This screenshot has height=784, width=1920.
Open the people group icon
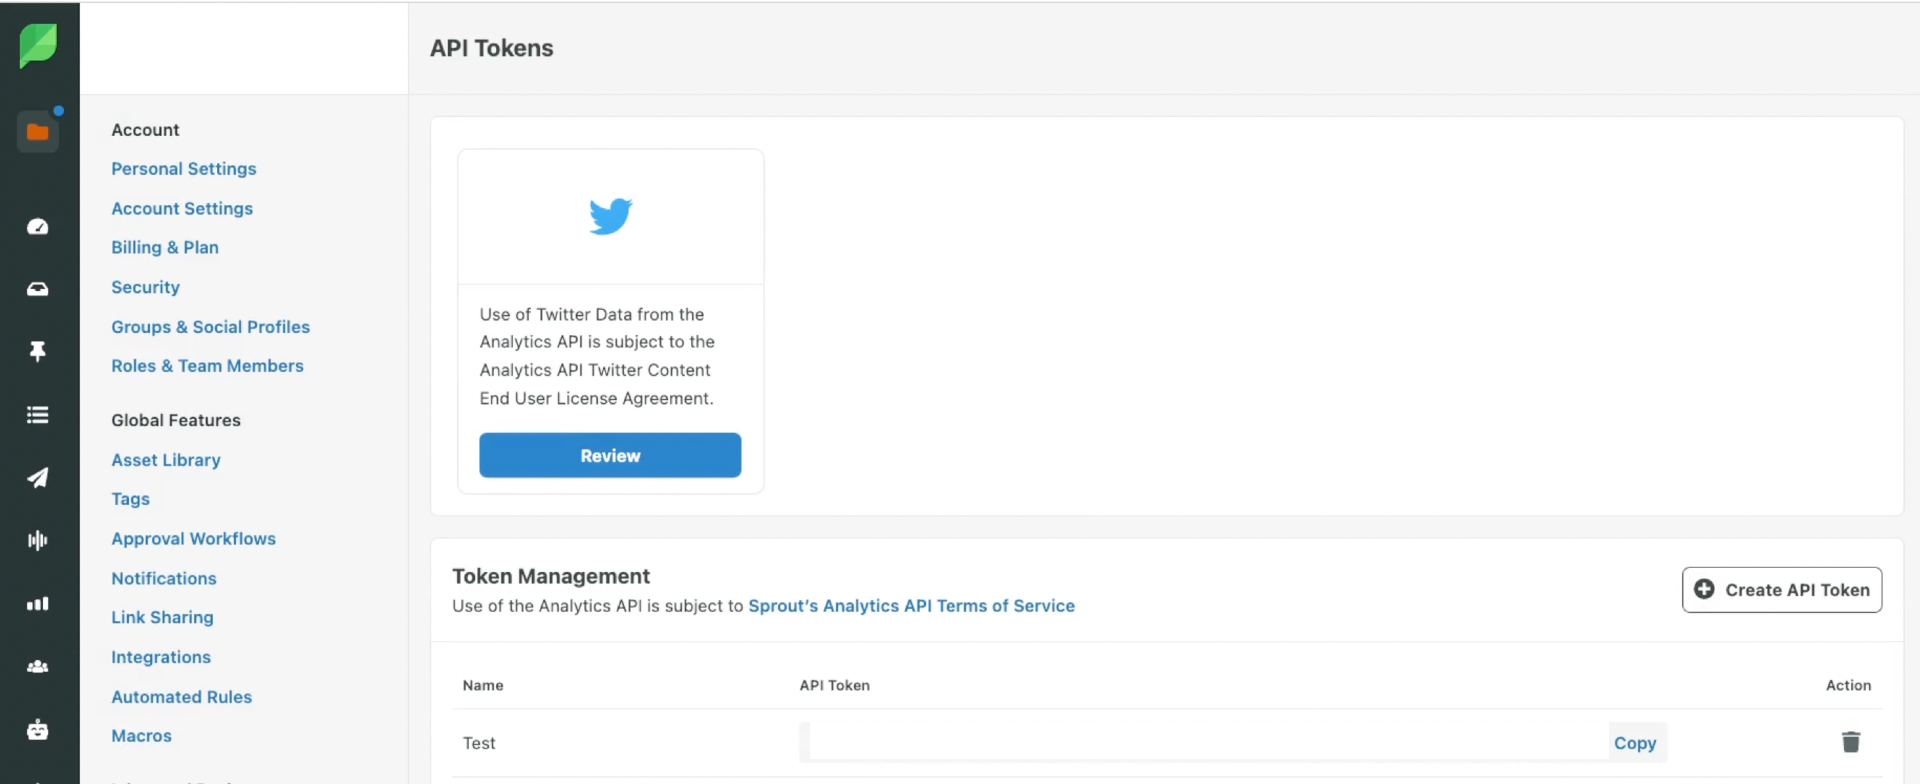(x=38, y=667)
